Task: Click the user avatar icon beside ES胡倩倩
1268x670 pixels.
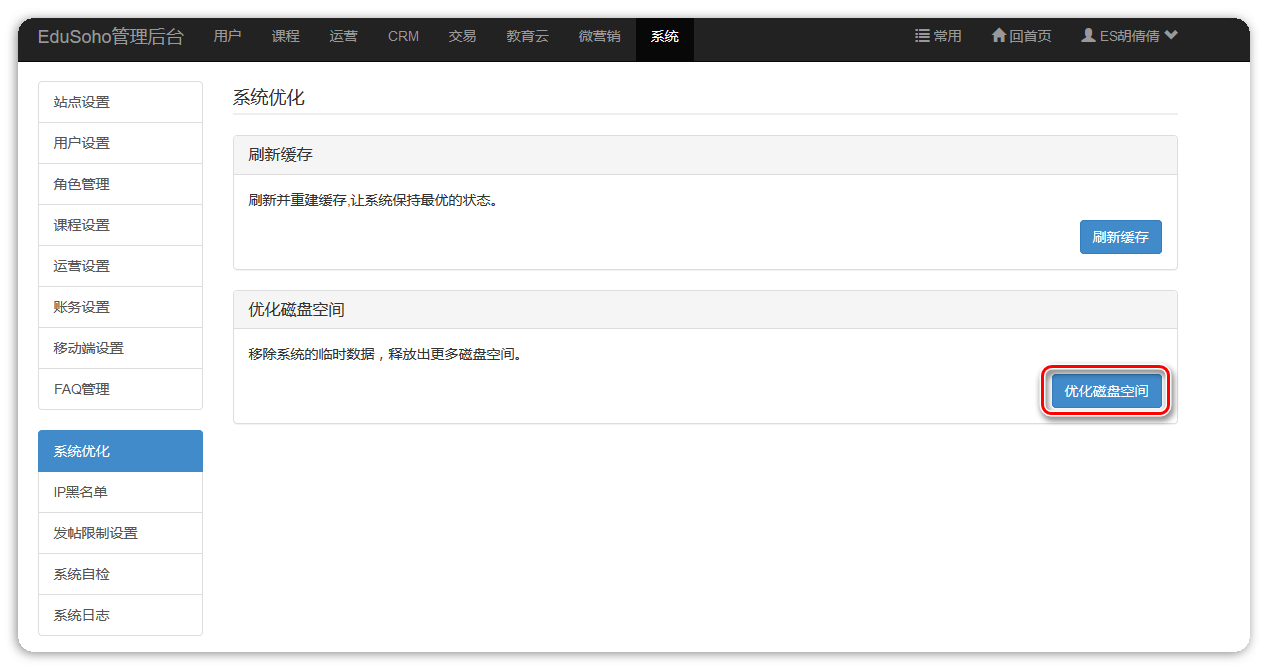Action: tap(1088, 36)
